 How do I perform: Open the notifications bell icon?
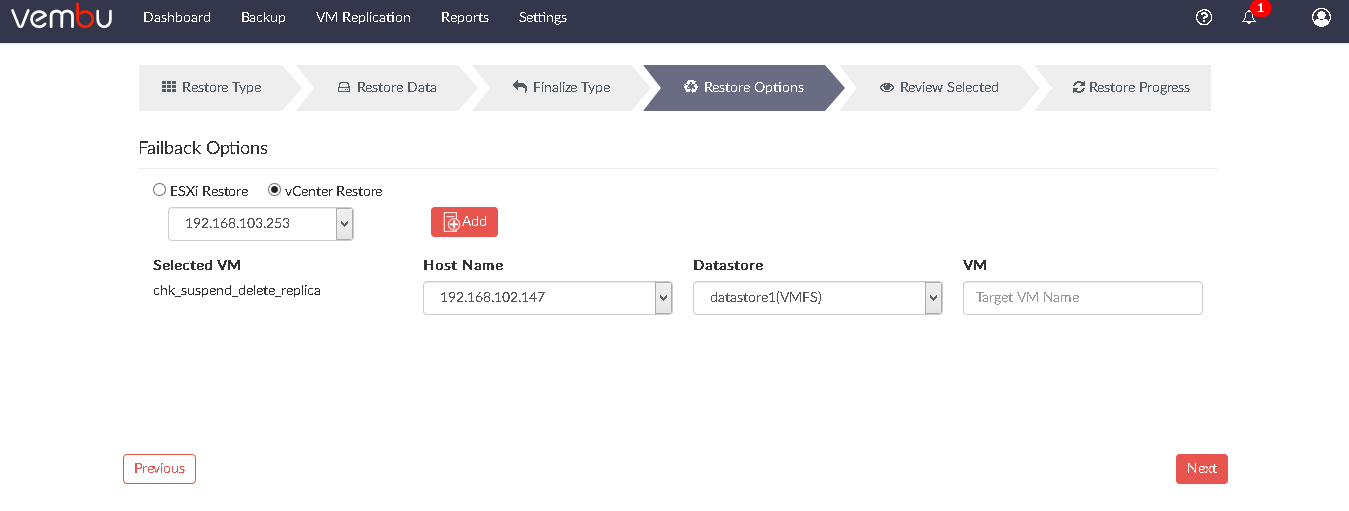pyautogui.click(x=1249, y=17)
